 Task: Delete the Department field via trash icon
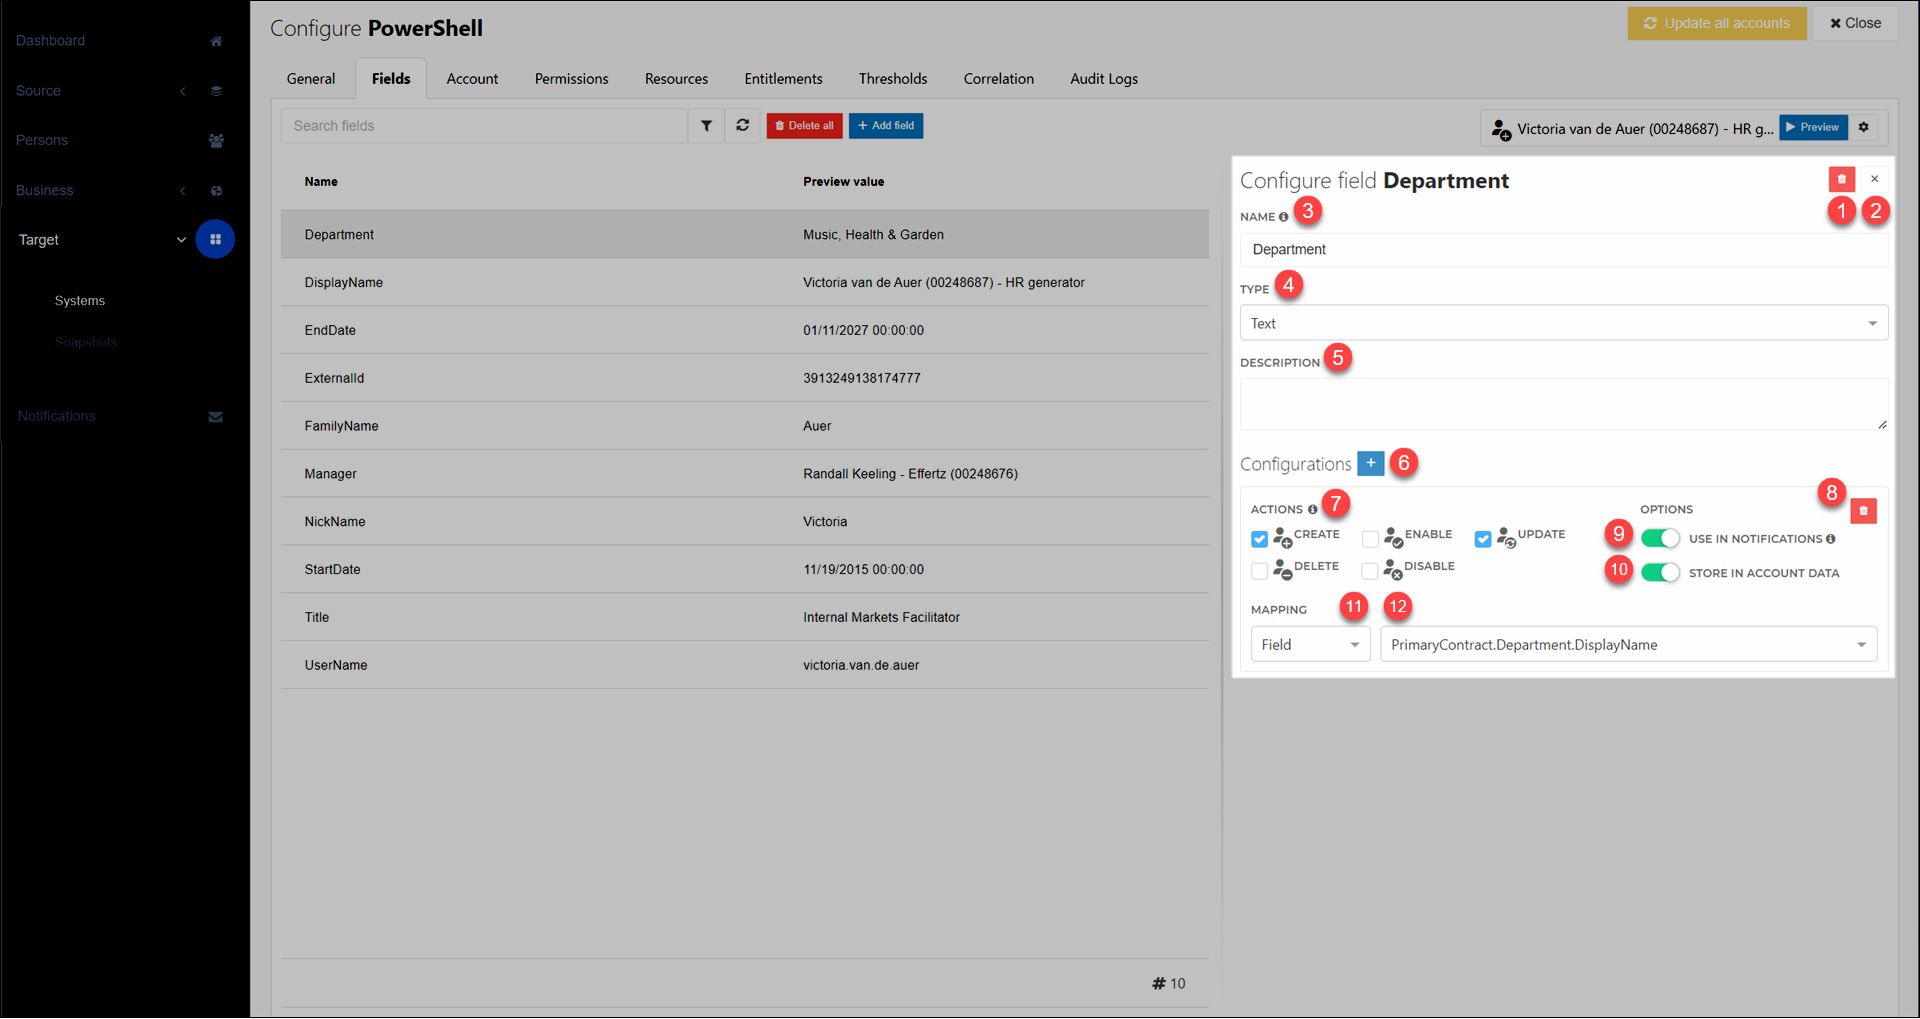(1842, 179)
